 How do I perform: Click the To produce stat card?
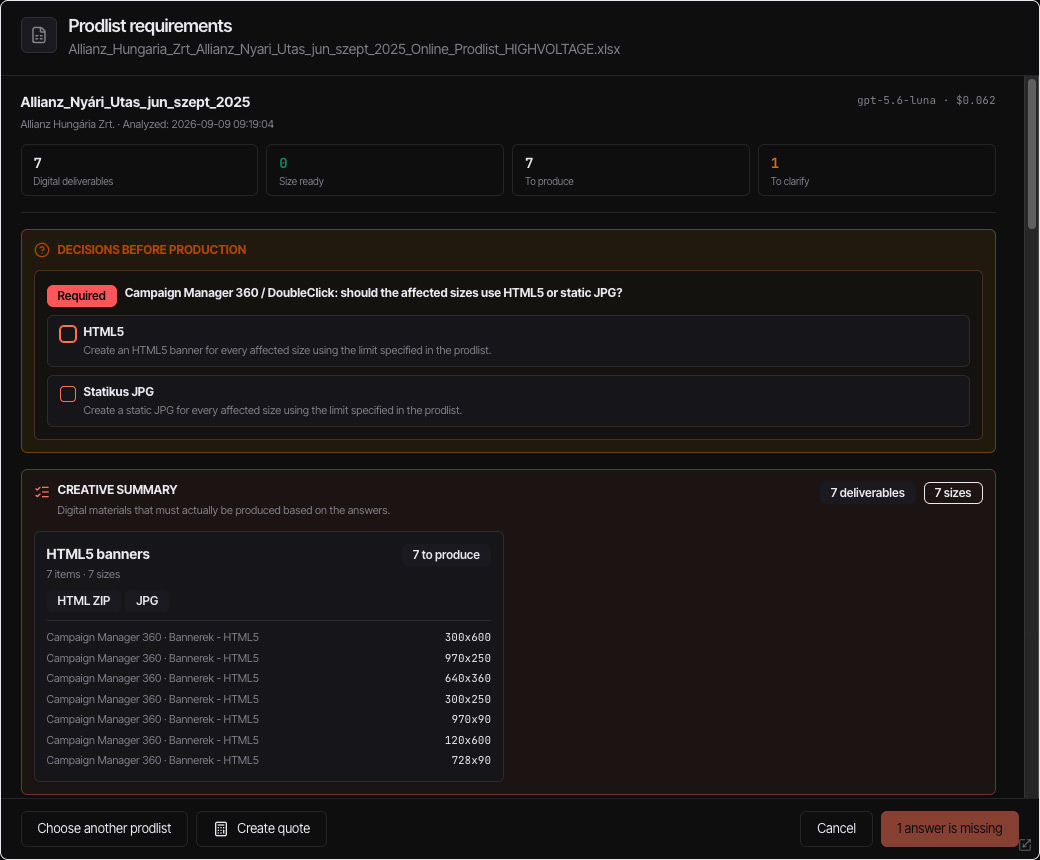click(x=631, y=170)
